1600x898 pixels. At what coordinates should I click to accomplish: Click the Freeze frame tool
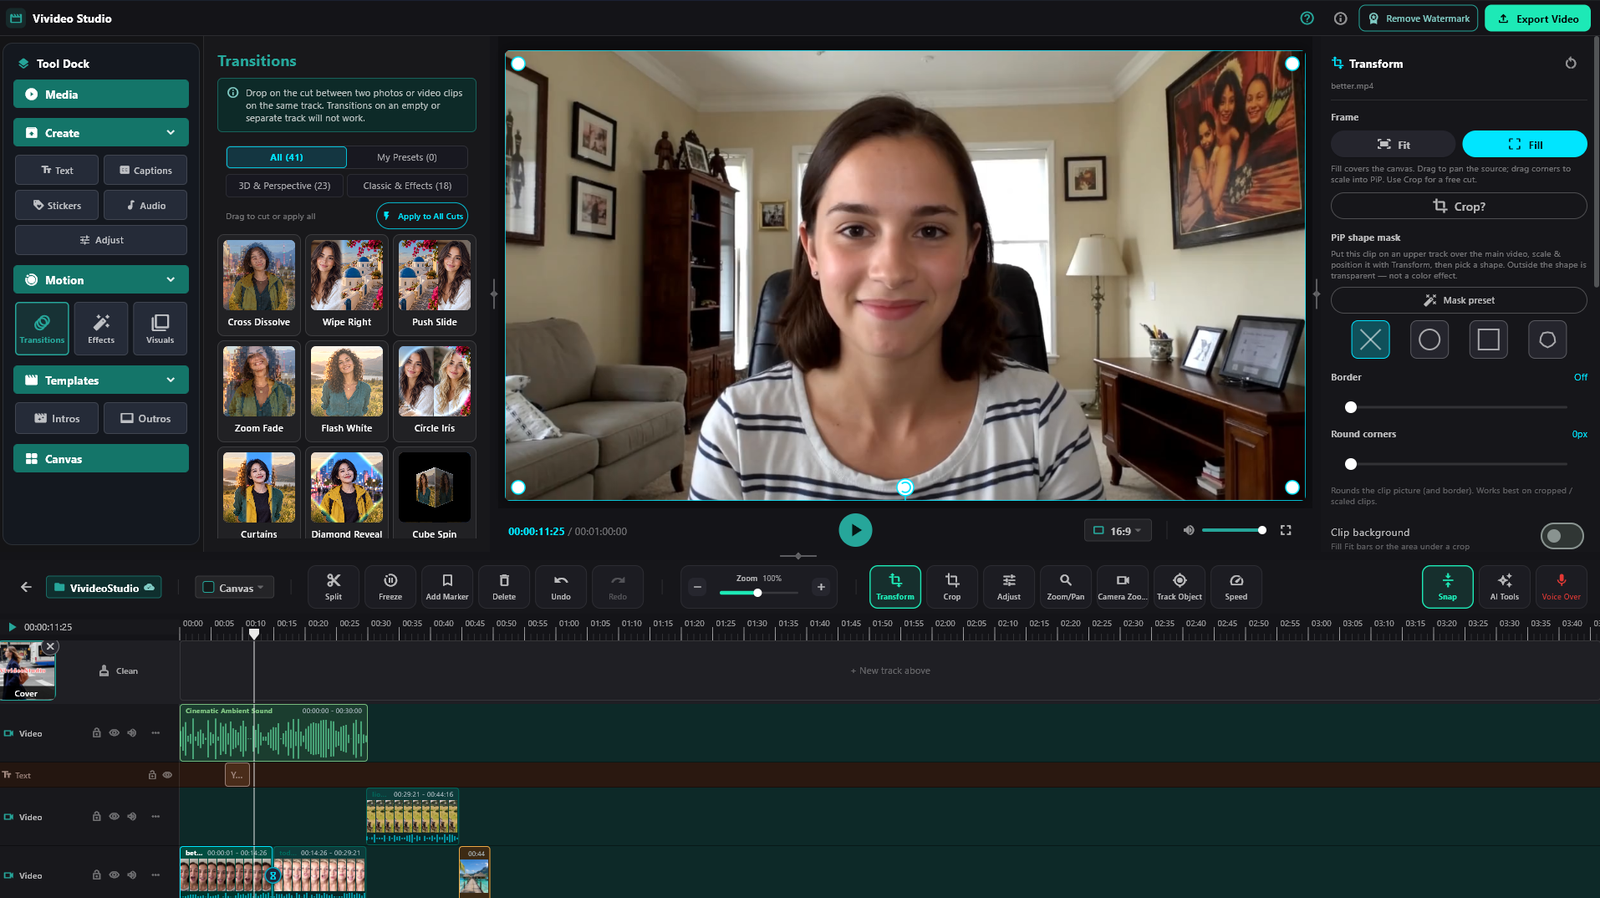click(x=390, y=587)
